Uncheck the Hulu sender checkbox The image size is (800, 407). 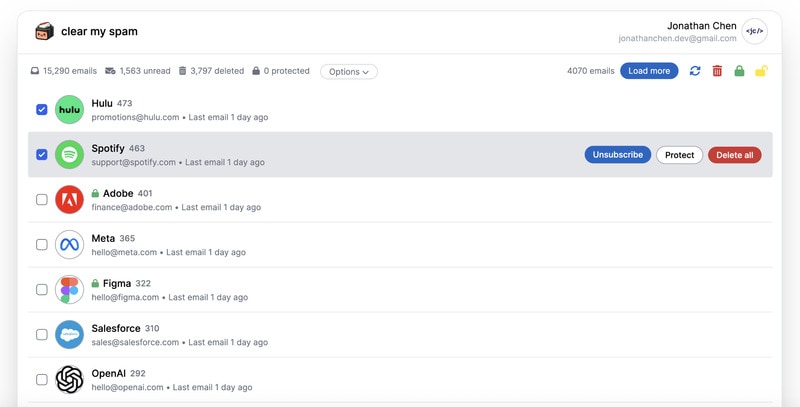tap(42, 110)
